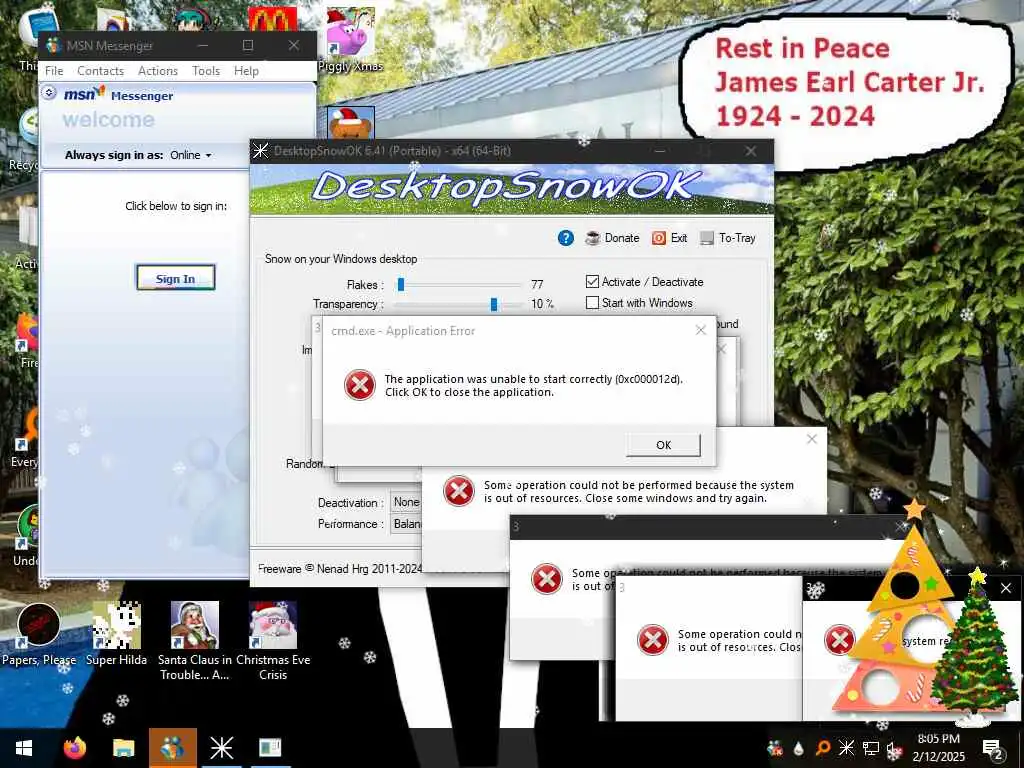Click the Donate coffee cup icon

click(592, 238)
